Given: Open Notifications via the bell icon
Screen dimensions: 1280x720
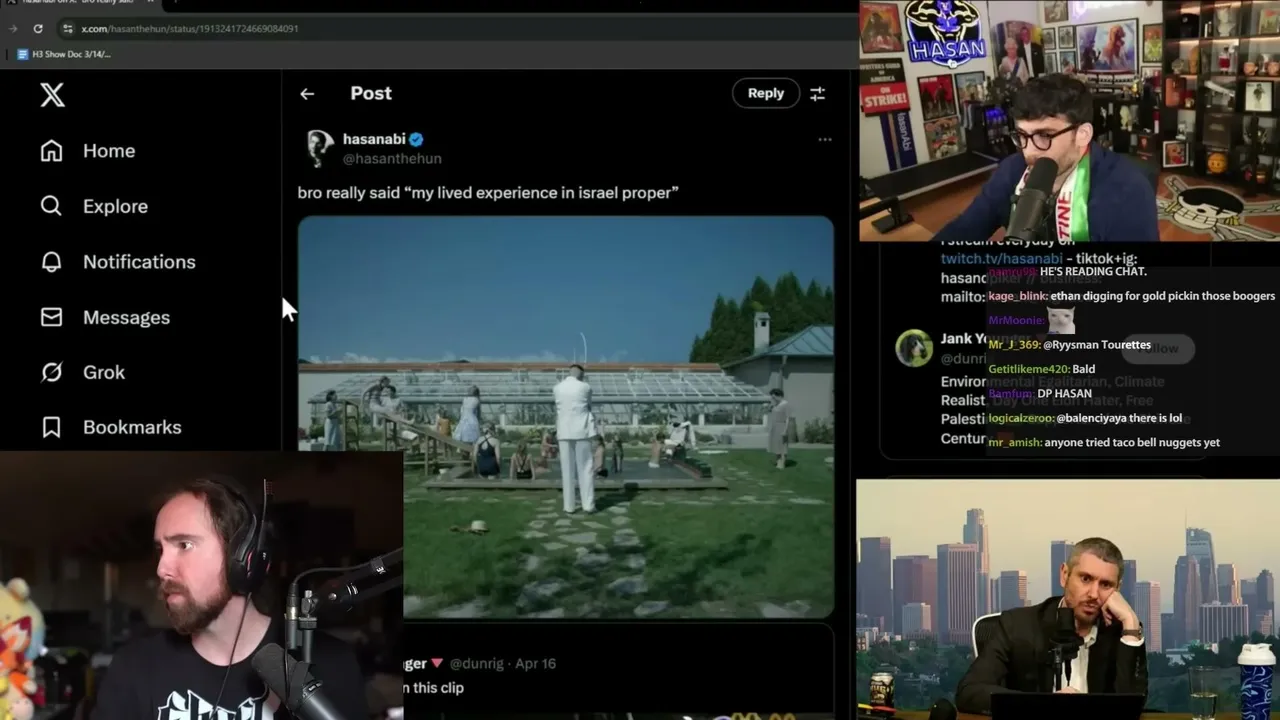Looking at the screenshot, I should [51, 262].
